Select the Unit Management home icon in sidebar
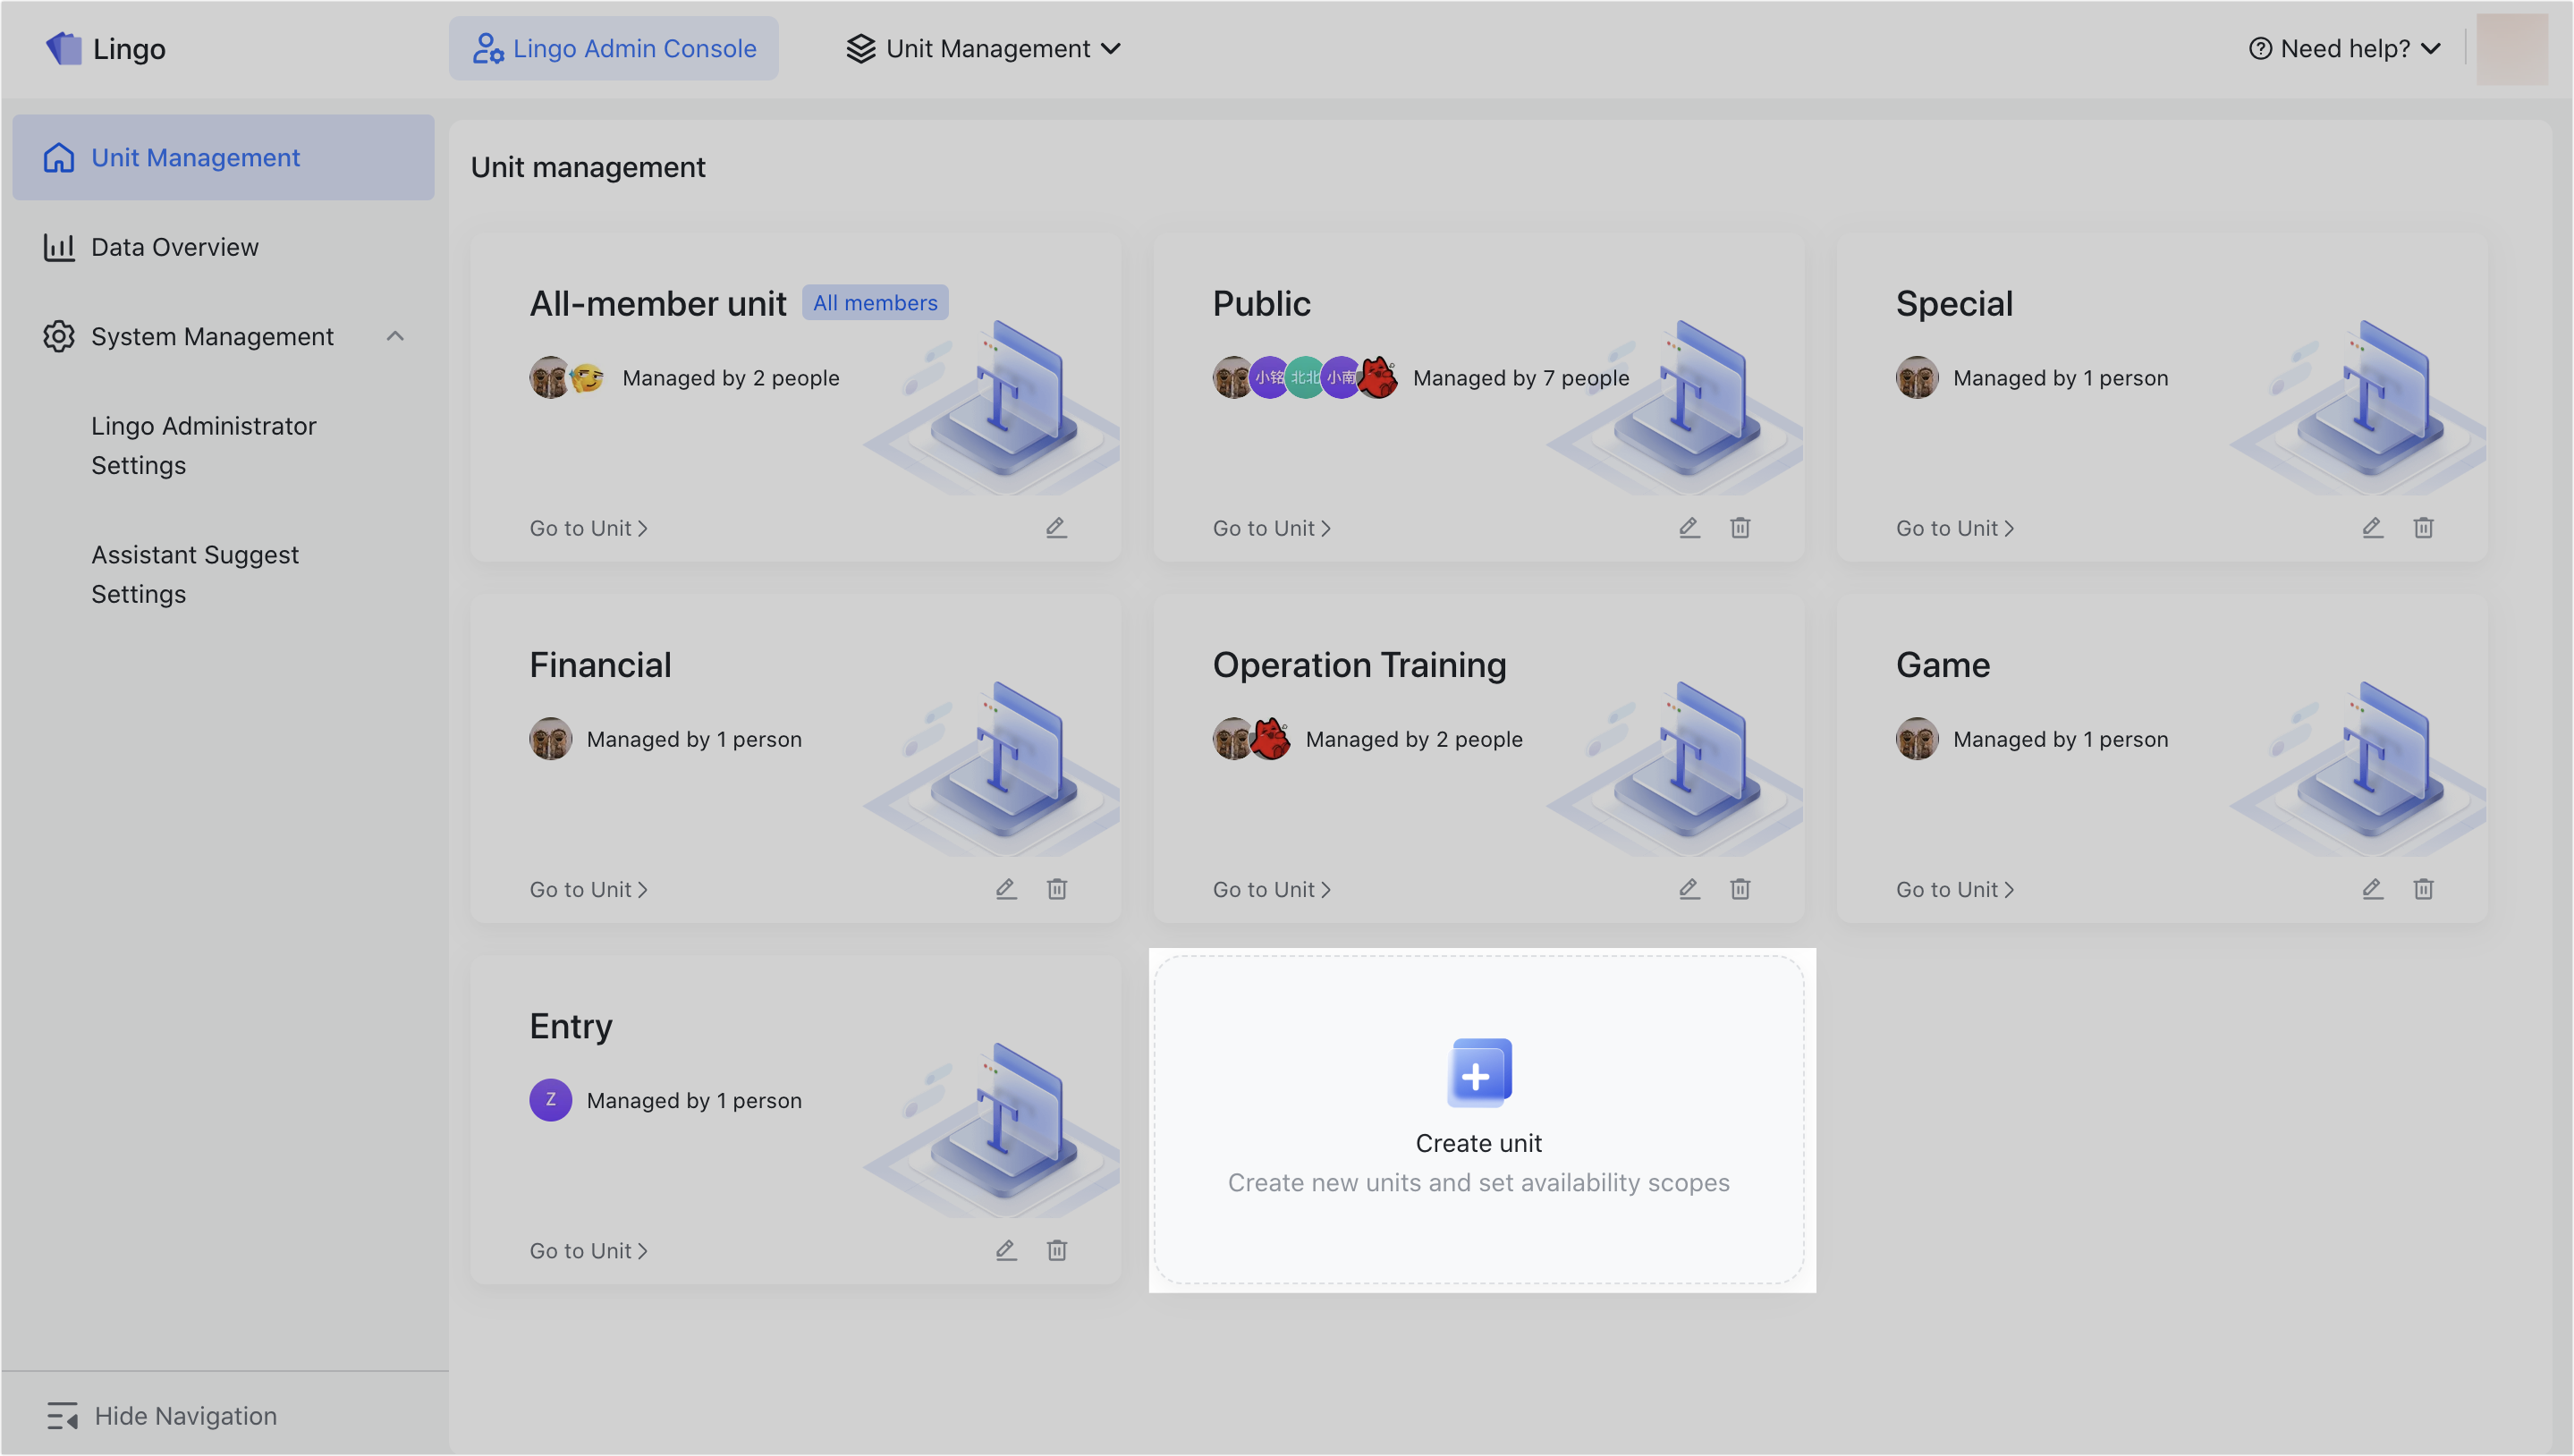The width and height of the screenshot is (2574, 1456). [x=59, y=157]
